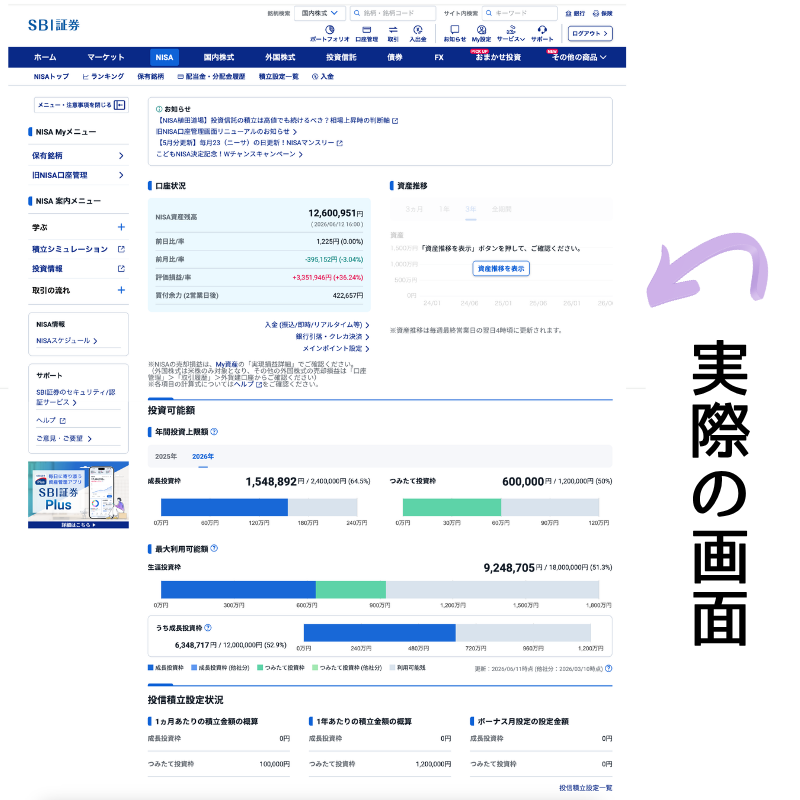This screenshot has height=800, width=800.
Task: Open the ポートフォリオ icon
Action: pyautogui.click(x=329, y=34)
